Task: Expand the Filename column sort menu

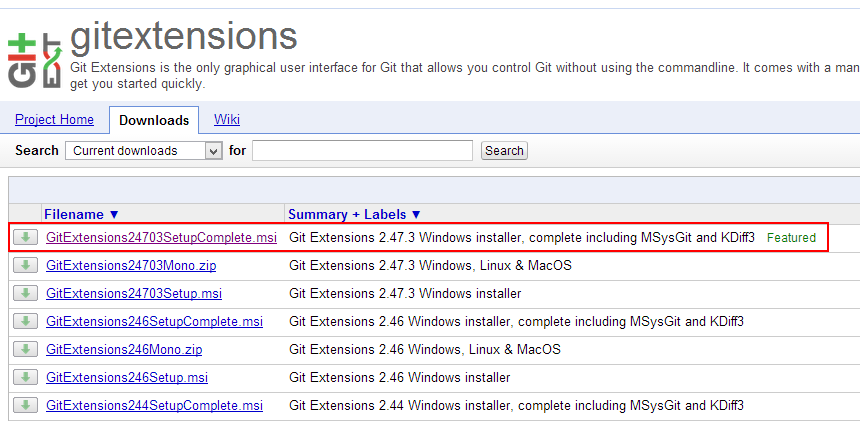Action: tap(81, 214)
